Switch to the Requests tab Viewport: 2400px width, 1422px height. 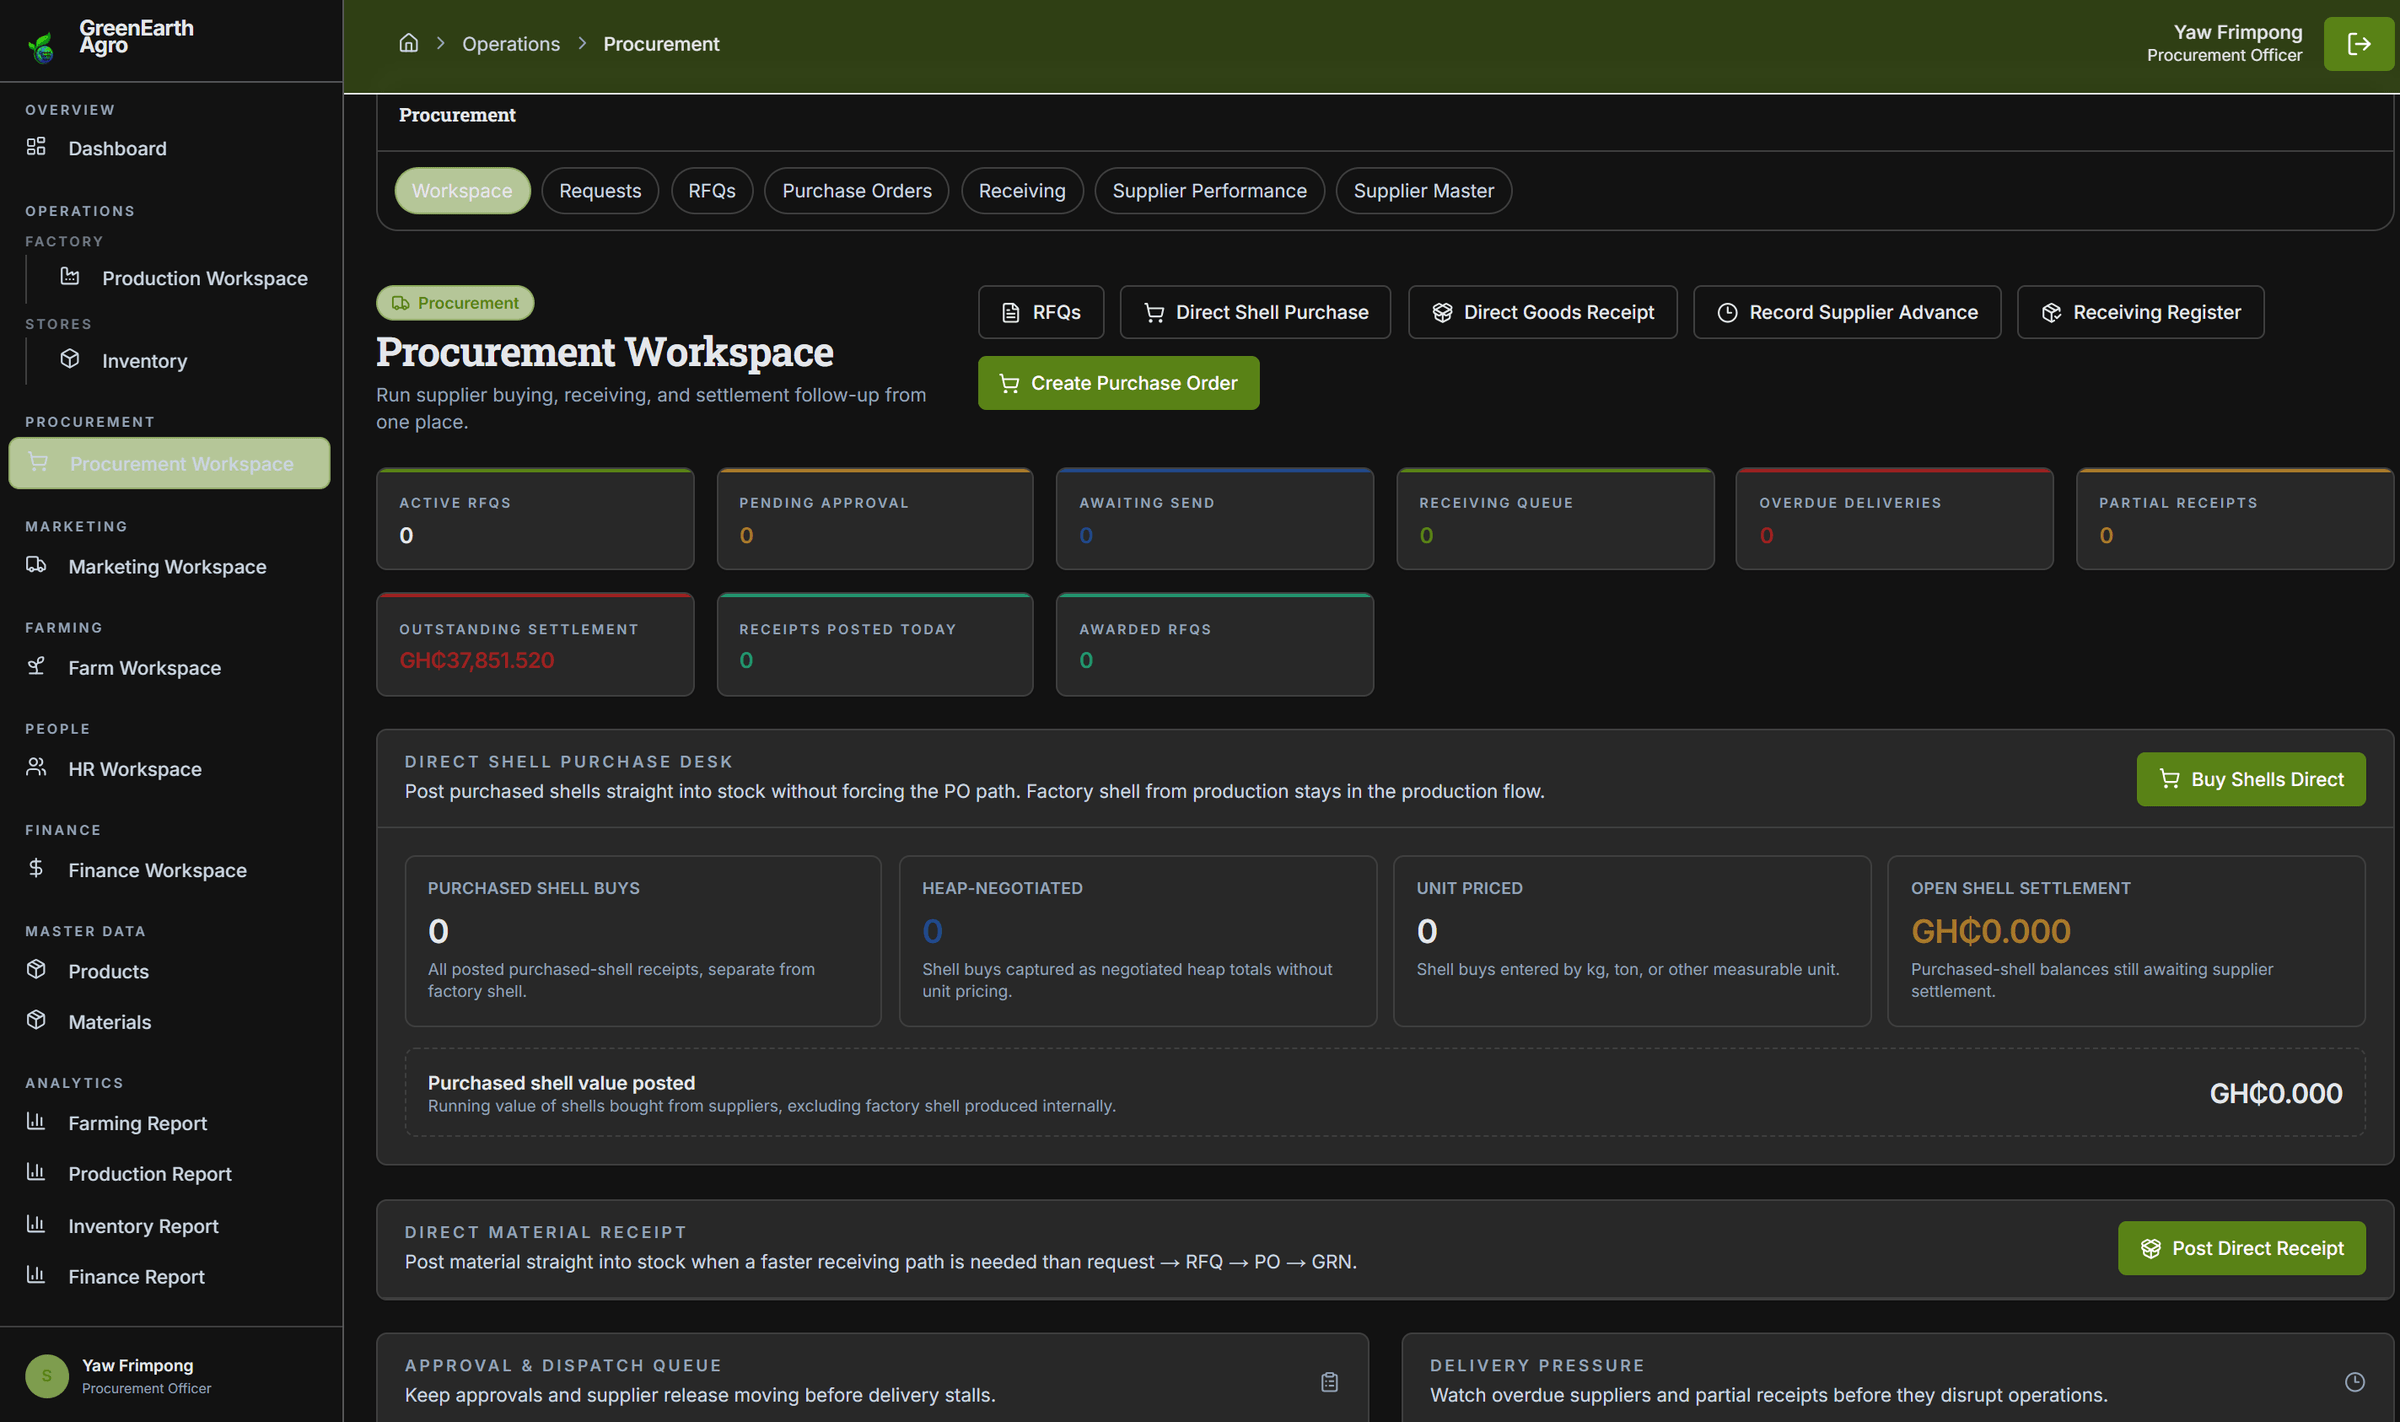point(600,190)
